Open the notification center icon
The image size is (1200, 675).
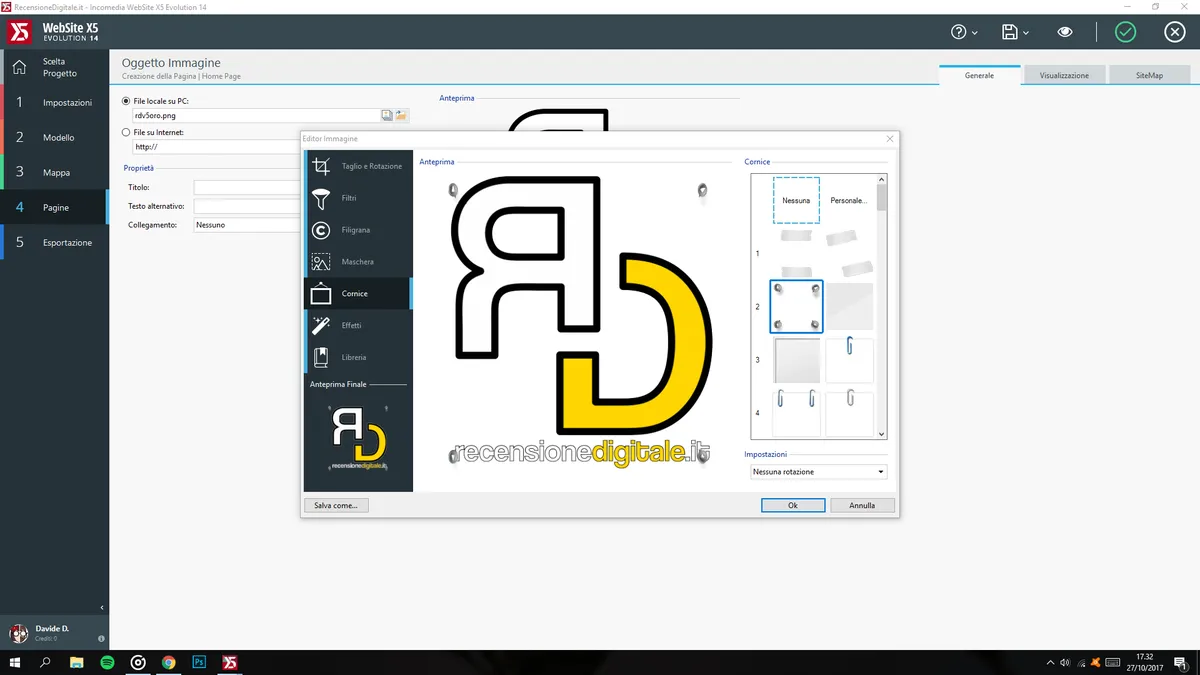click(1180, 662)
